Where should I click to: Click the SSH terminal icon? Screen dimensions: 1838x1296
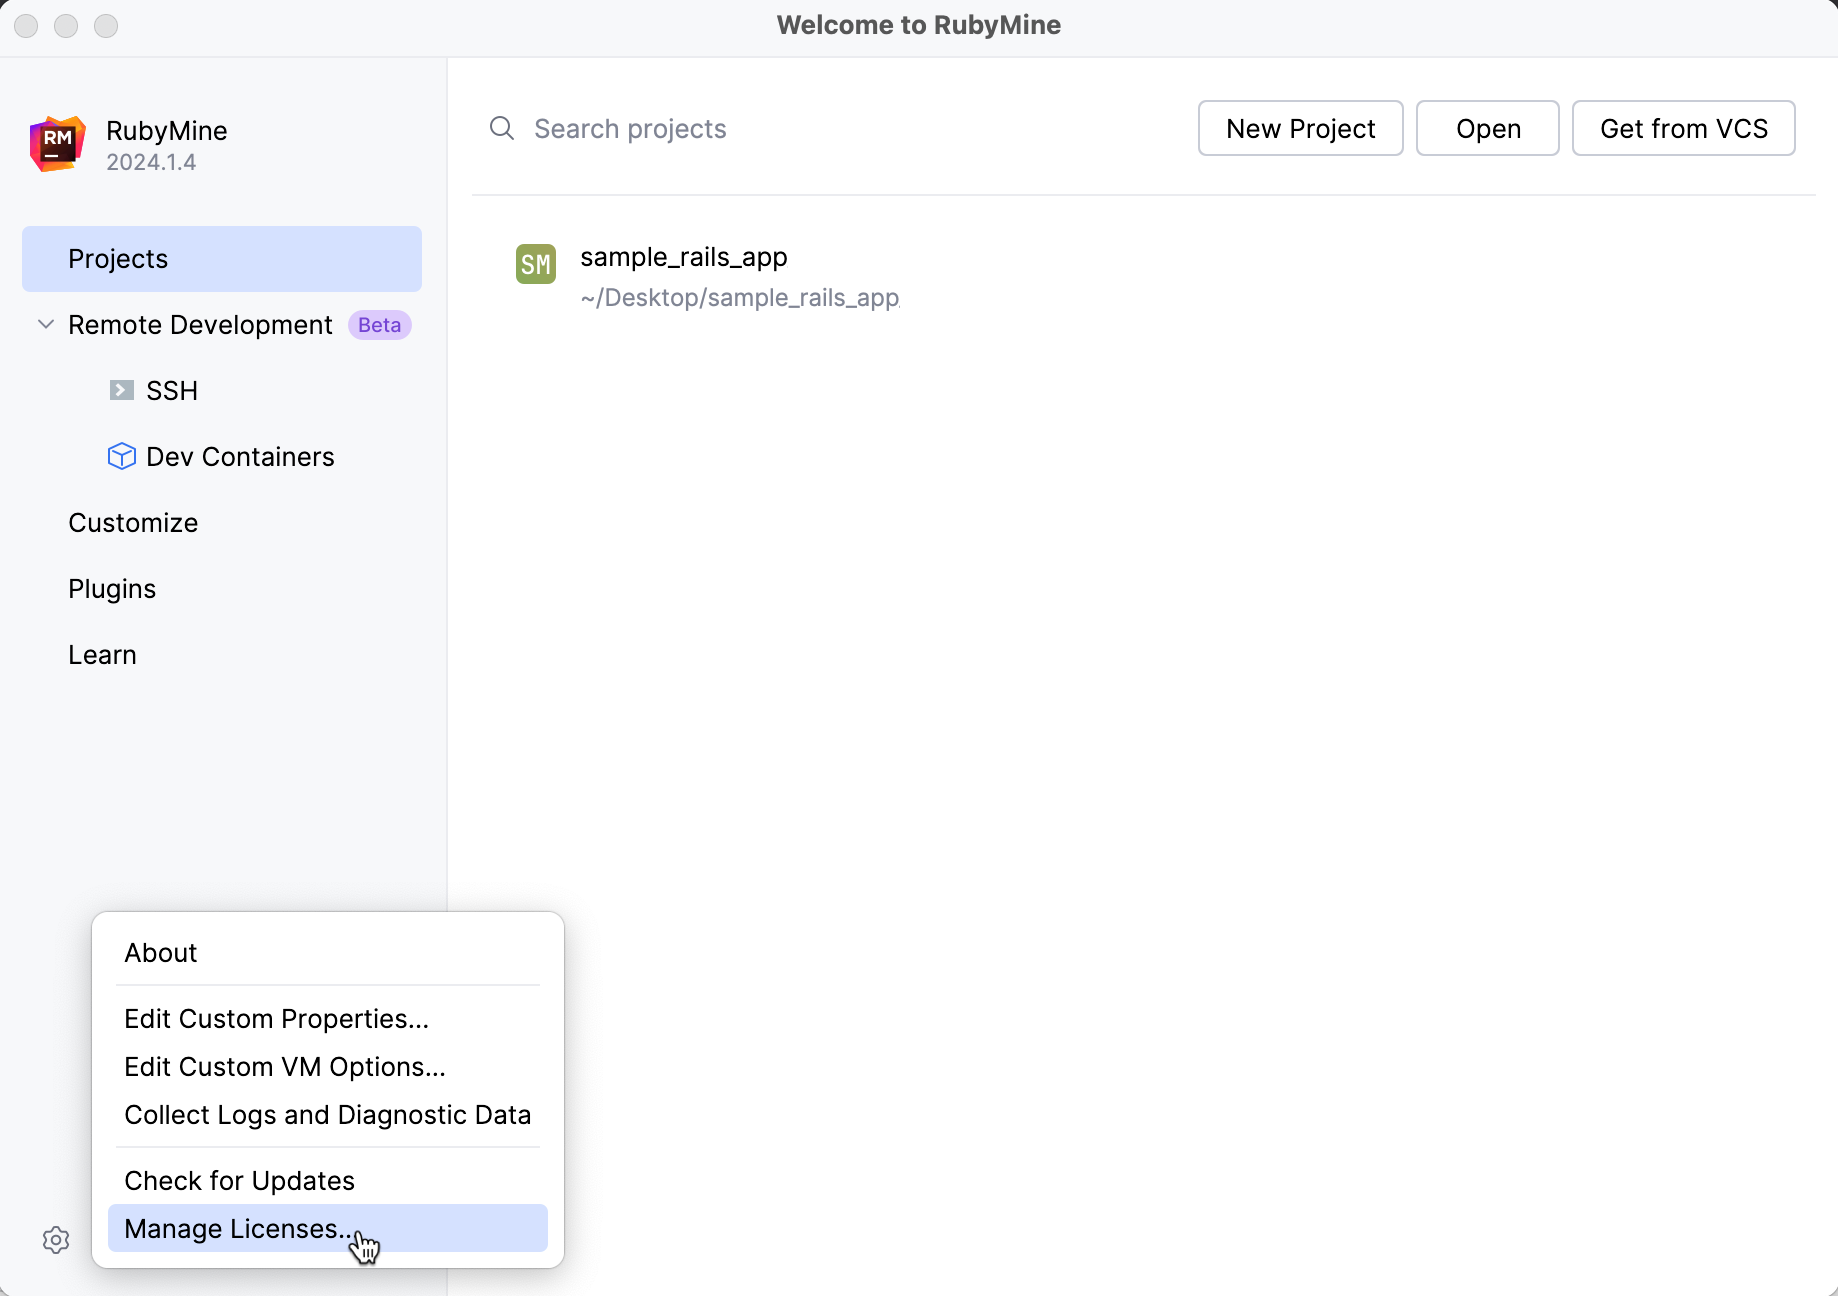click(121, 390)
